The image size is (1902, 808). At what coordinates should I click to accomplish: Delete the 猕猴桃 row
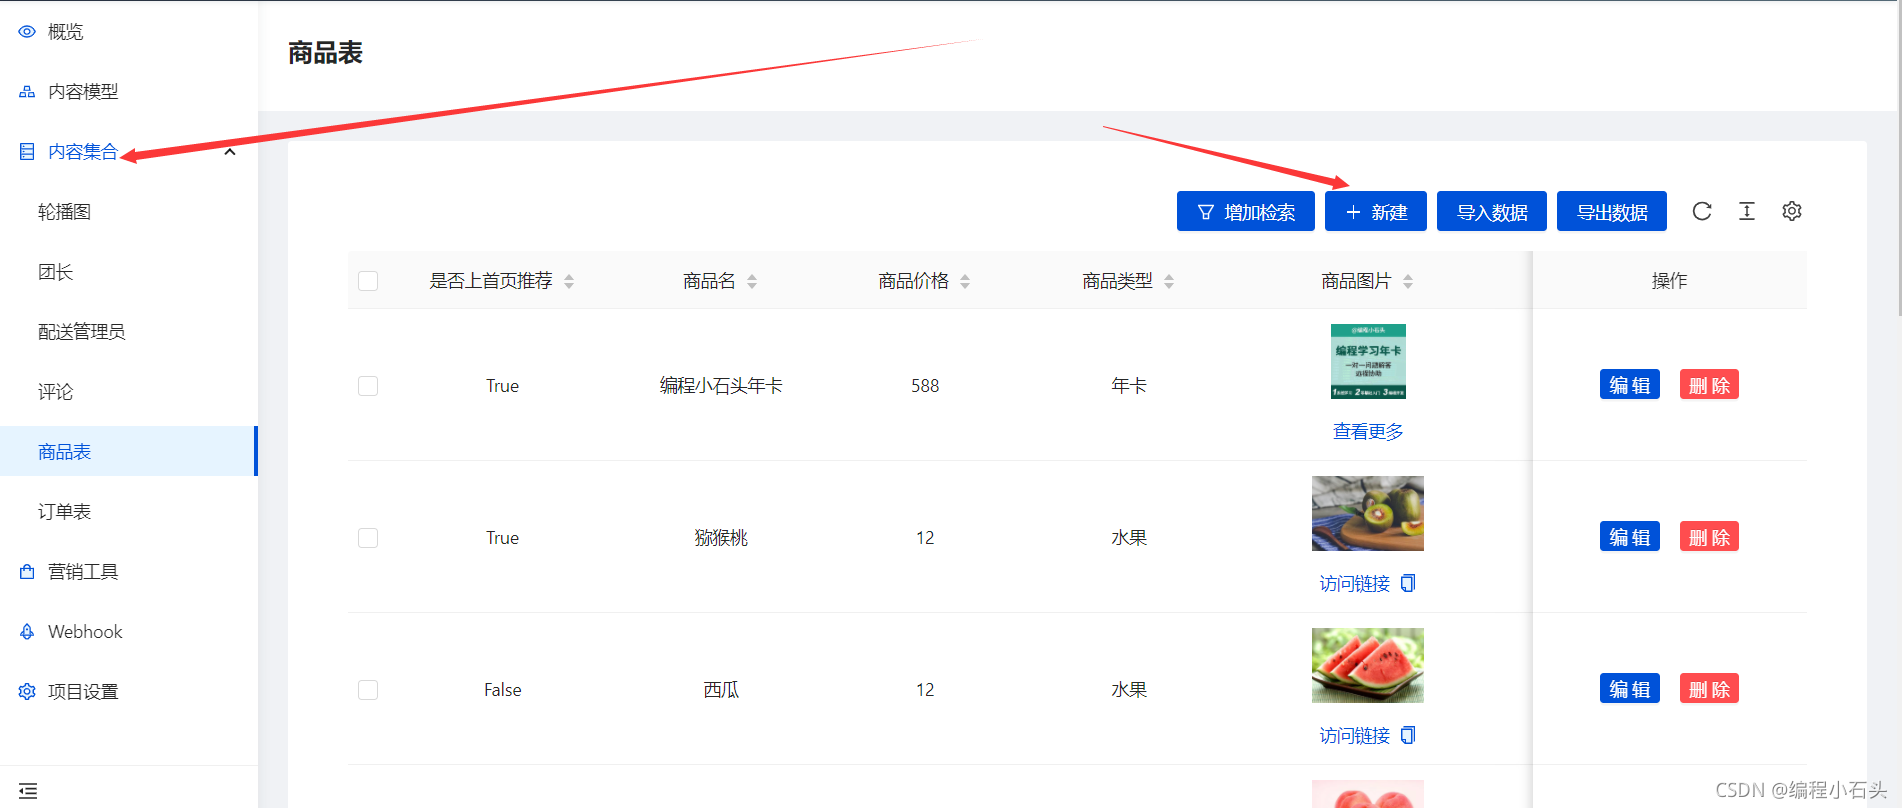[x=1709, y=537]
